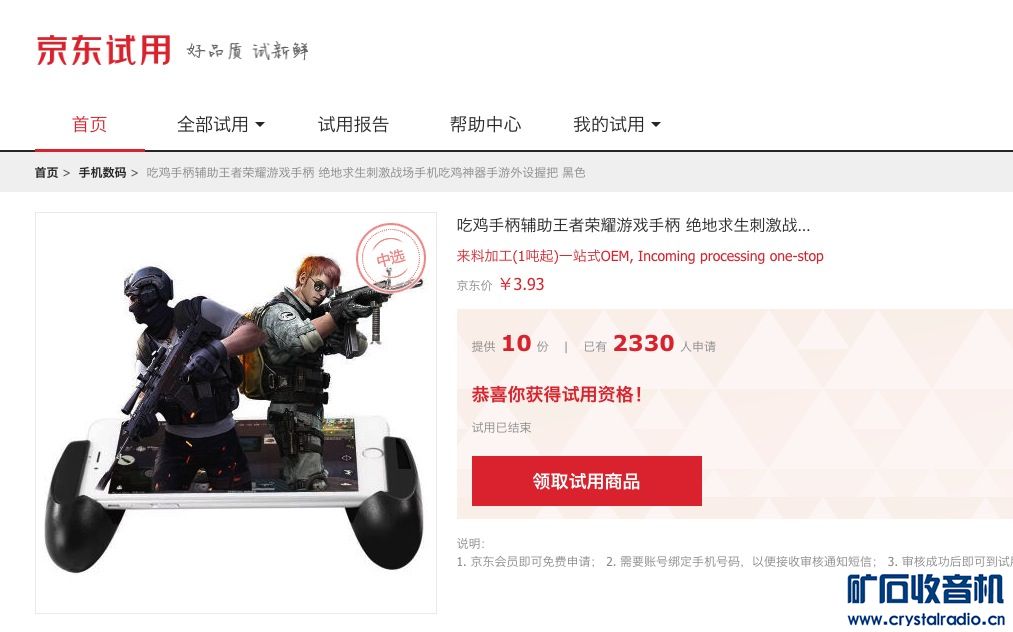Click the arrow next to 全部试用
Viewport: 1013px width, 632px height.
click(260, 124)
